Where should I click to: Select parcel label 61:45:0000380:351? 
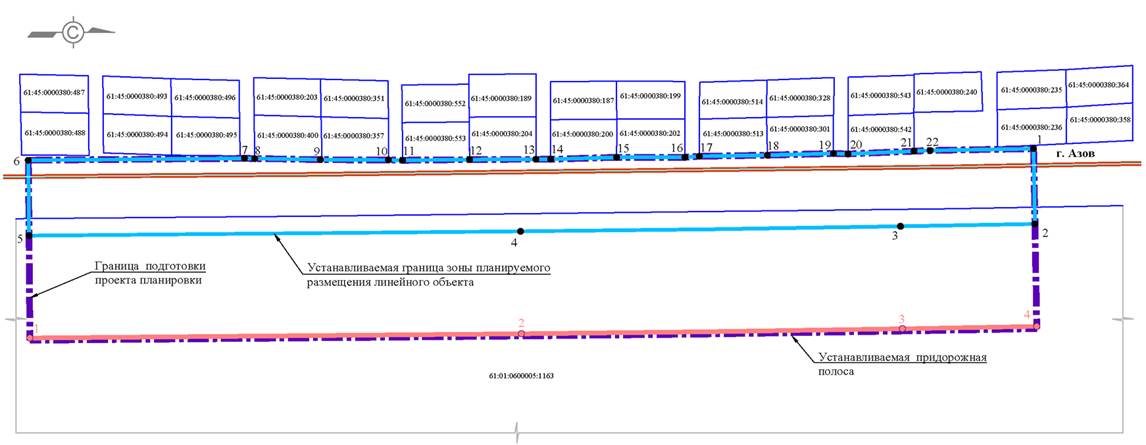tap(354, 97)
